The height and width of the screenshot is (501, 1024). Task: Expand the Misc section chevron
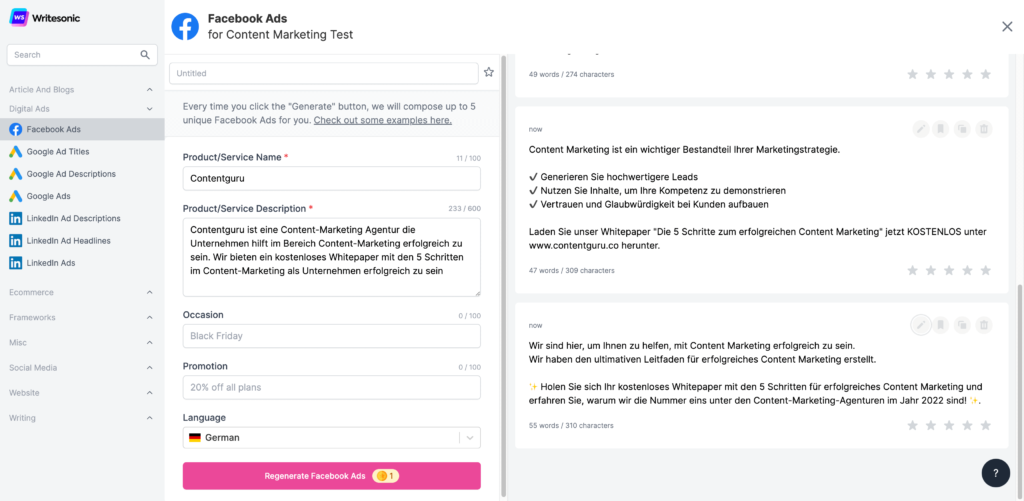click(150, 343)
